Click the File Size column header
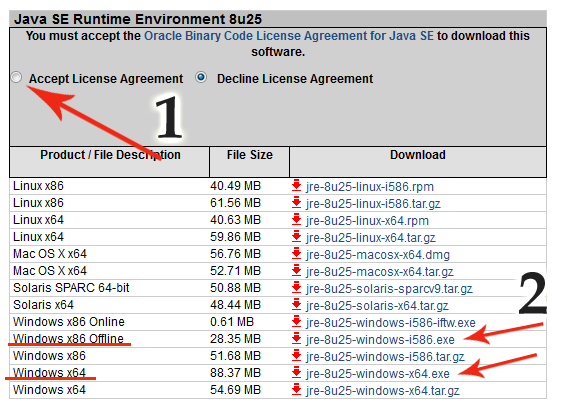The height and width of the screenshot is (413, 562). (249, 162)
